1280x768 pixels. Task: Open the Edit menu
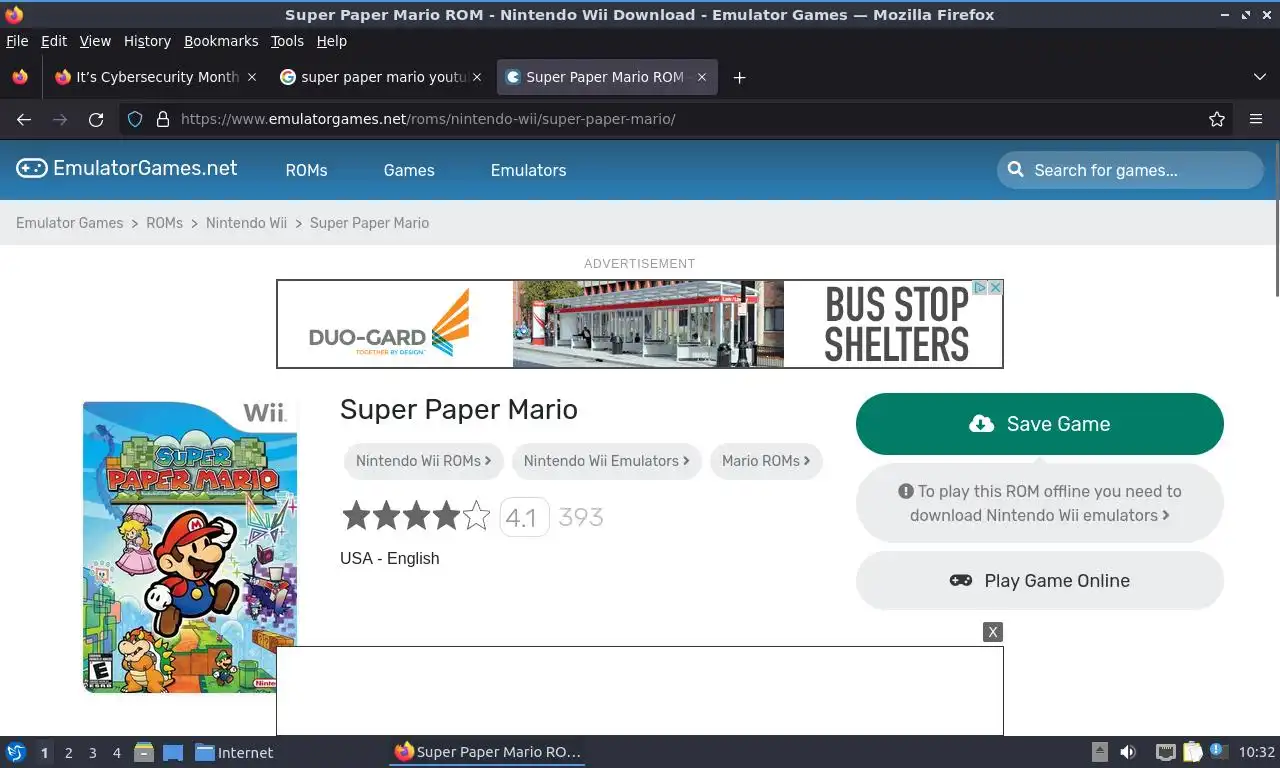click(54, 41)
